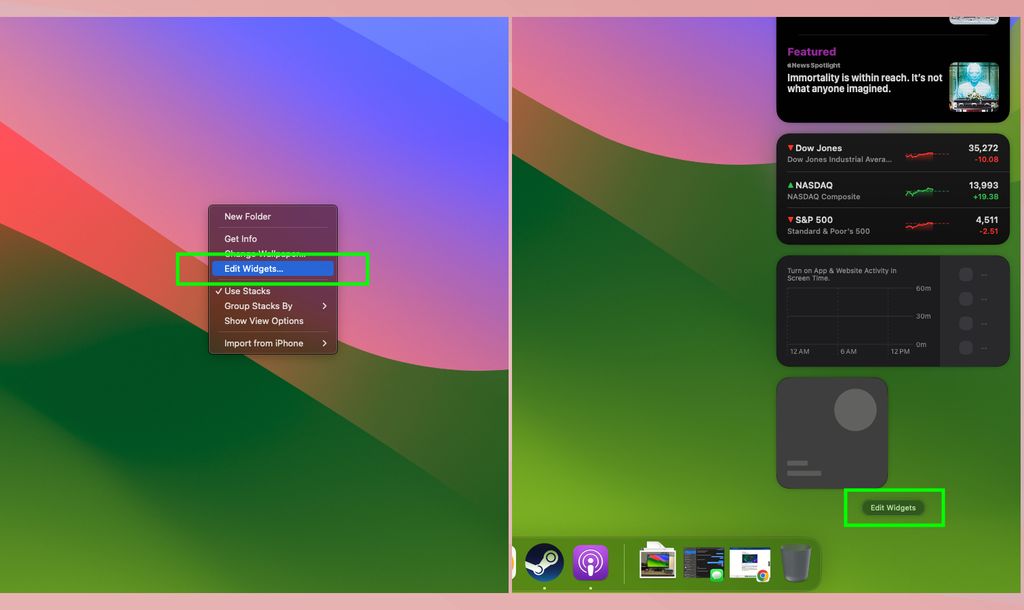Open the Trash at the end of the Dock

point(796,563)
